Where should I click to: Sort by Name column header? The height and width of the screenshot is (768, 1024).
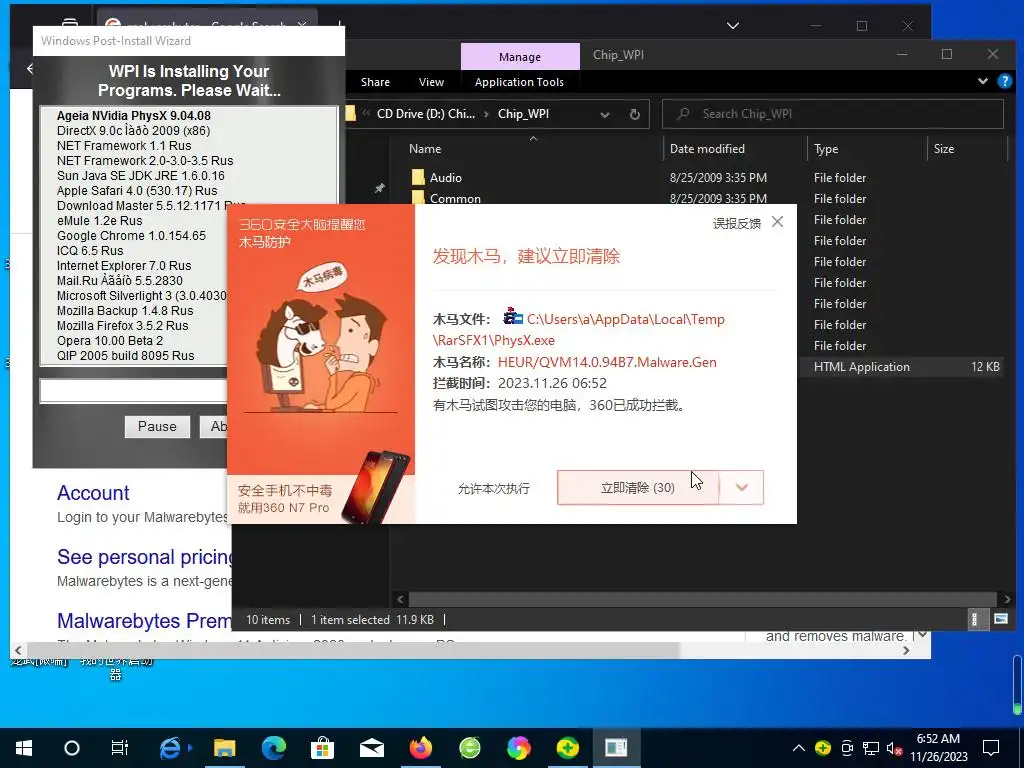click(425, 149)
